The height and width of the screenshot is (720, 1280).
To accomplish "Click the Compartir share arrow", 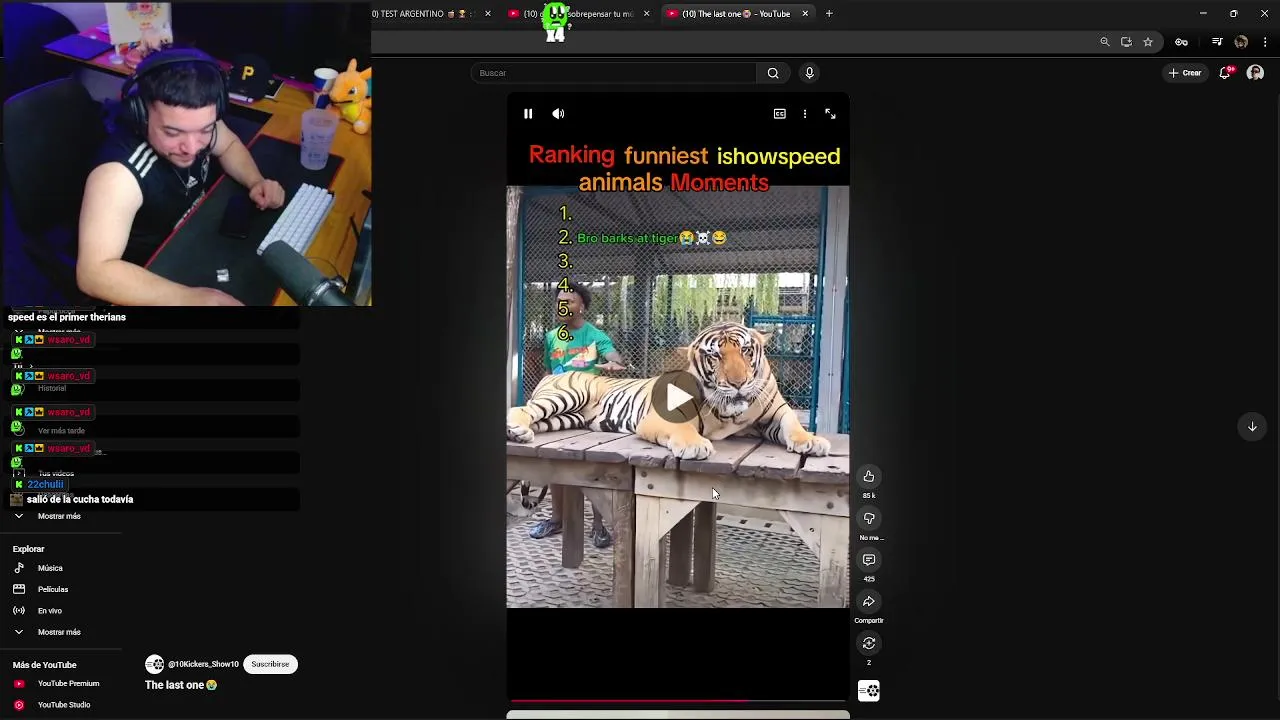I will click(x=869, y=602).
